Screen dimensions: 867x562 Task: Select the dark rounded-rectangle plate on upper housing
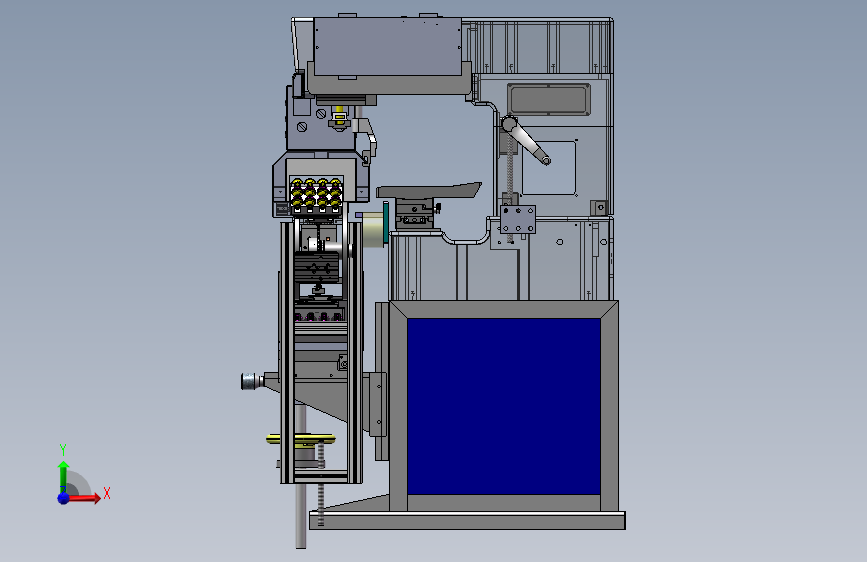pyautogui.click(x=549, y=100)
